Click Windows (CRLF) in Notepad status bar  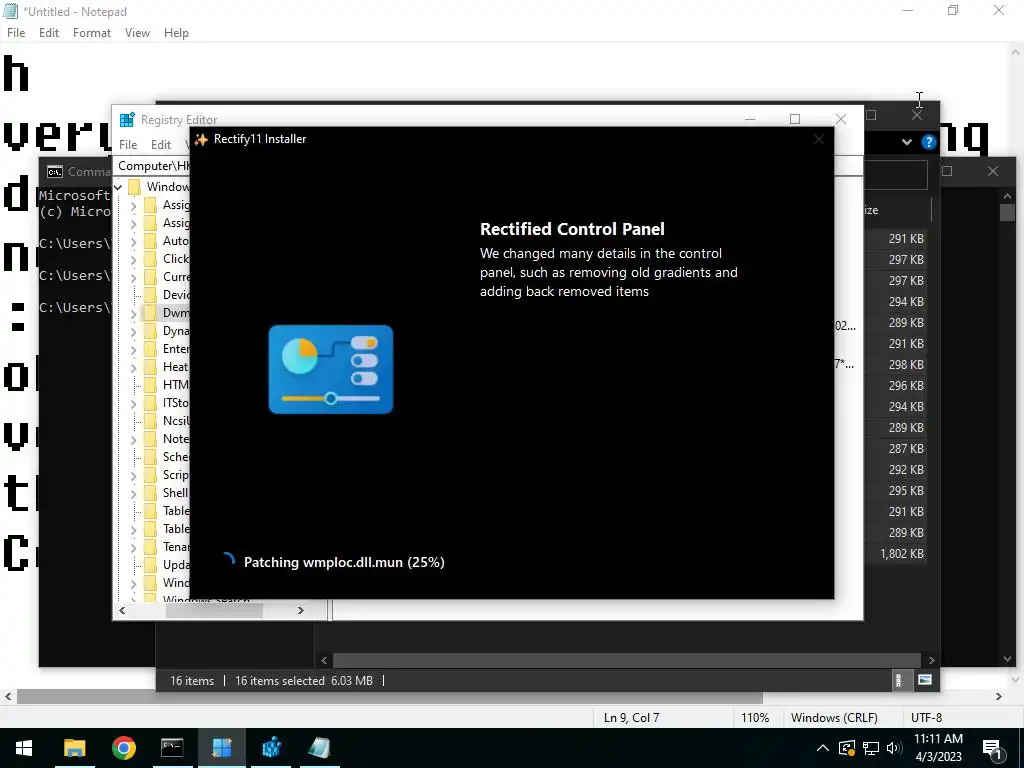834,718
